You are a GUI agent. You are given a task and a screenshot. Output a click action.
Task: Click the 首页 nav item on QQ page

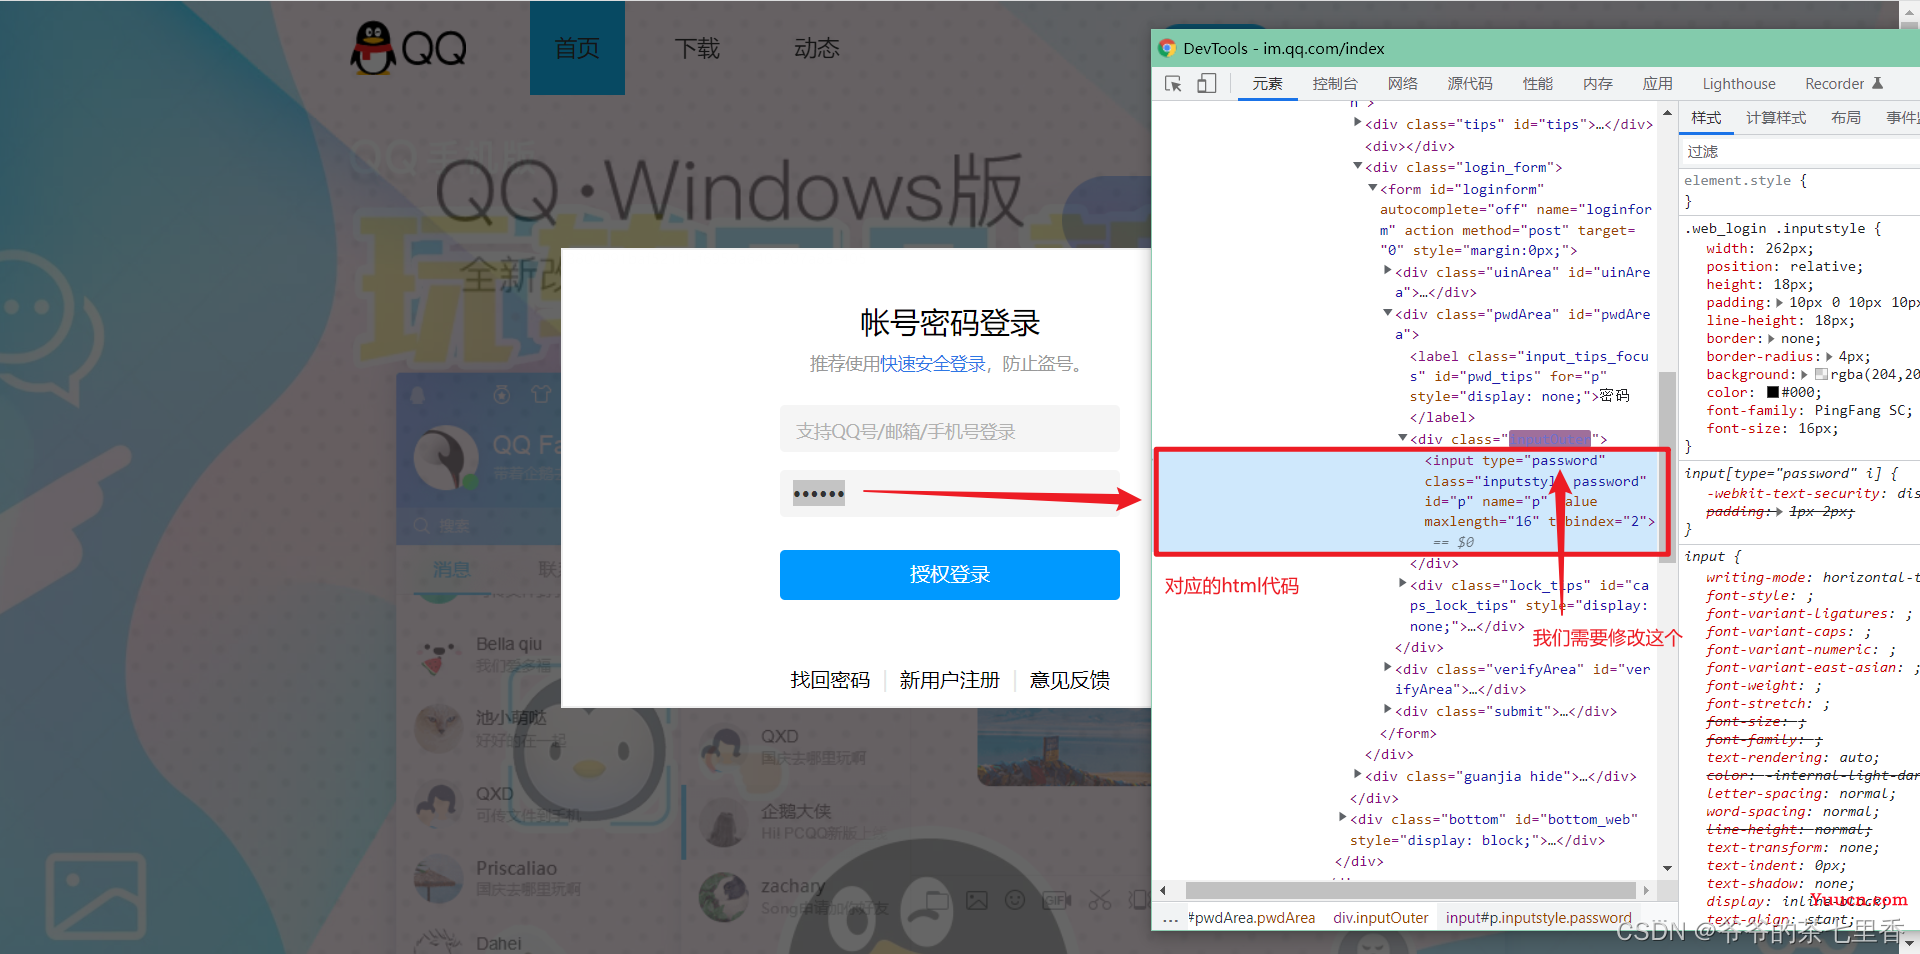pos(577,48)
